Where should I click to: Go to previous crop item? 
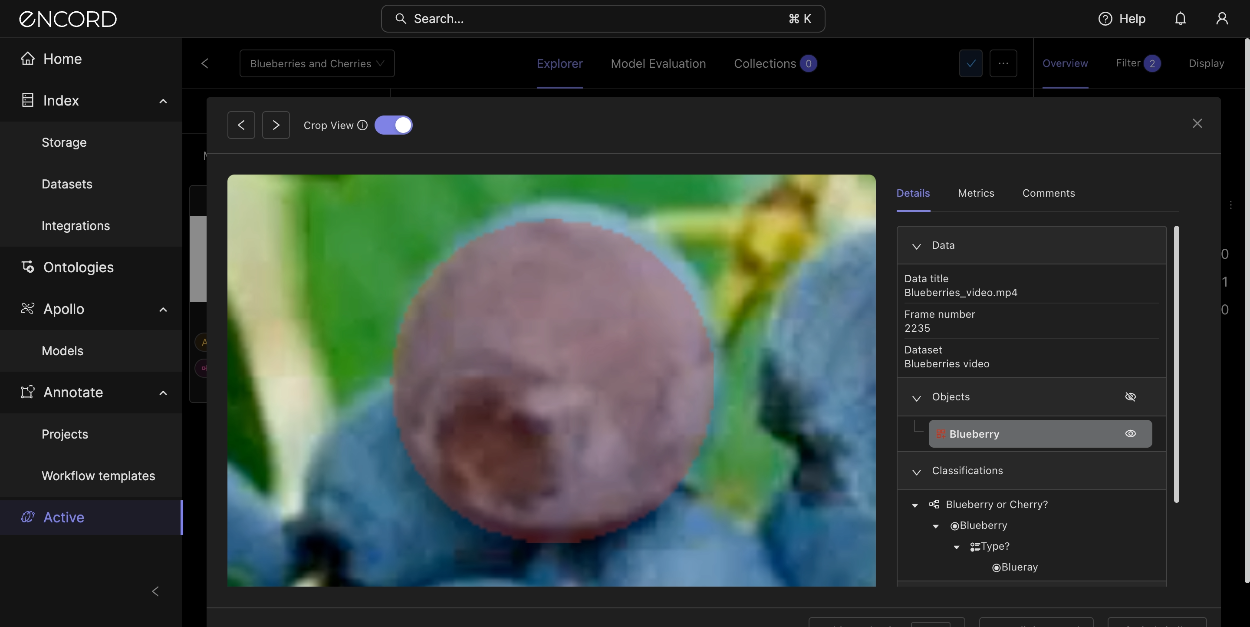(241, 125)
